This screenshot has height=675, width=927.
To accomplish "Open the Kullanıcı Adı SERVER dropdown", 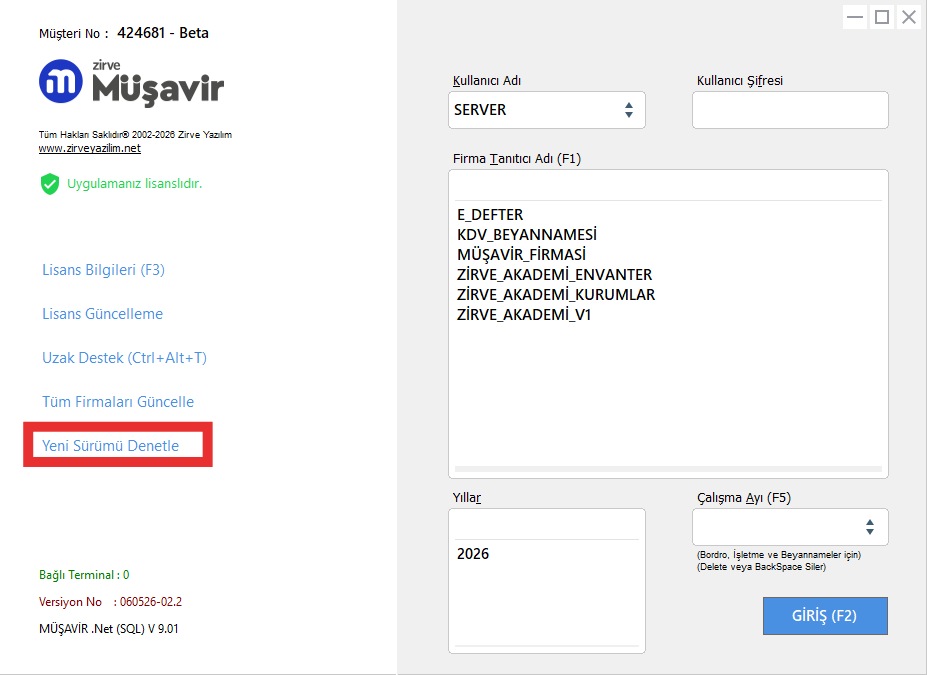I will pos(547,110).
